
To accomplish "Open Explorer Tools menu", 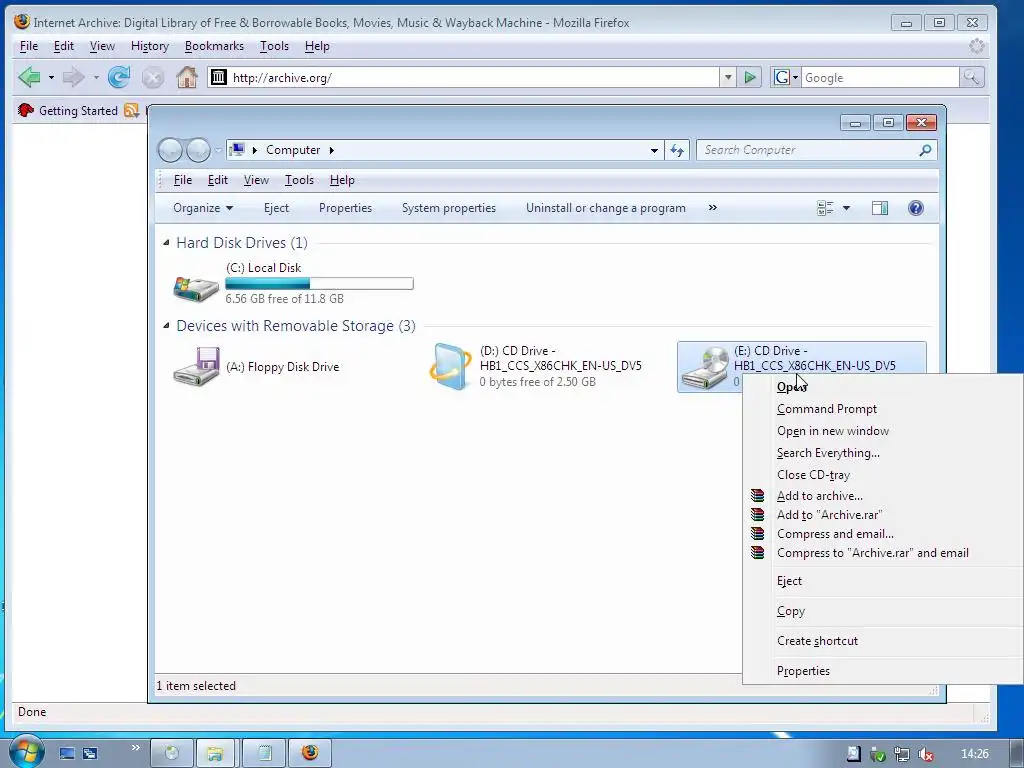I will point(299,180).
